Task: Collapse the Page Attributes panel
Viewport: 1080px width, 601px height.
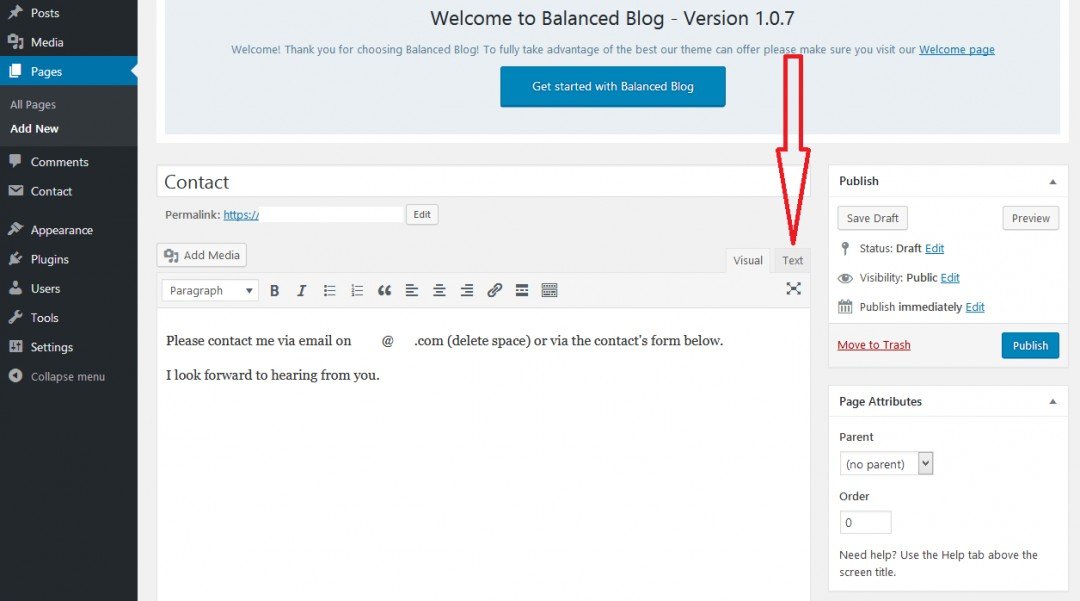Action: tap(1052, 402)
